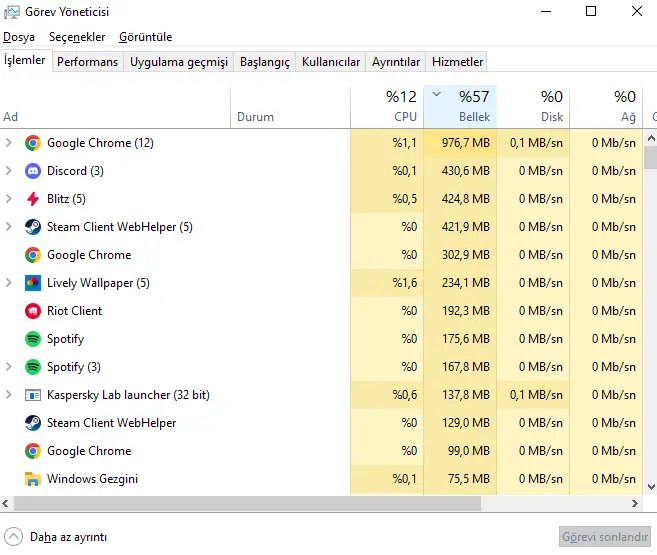The height and width of the screenshot is (555, 657).
Task: Switch to the Ayrıntılar tab
Action: click(396, 62)
